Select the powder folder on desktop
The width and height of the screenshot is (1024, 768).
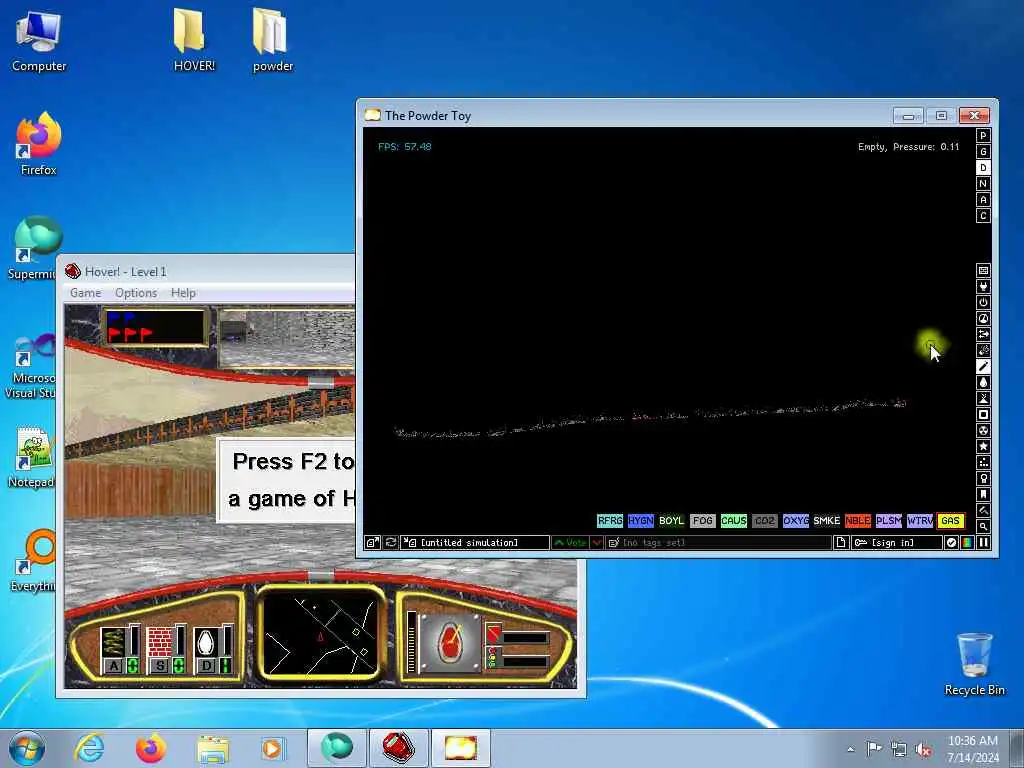coord(272,39)
